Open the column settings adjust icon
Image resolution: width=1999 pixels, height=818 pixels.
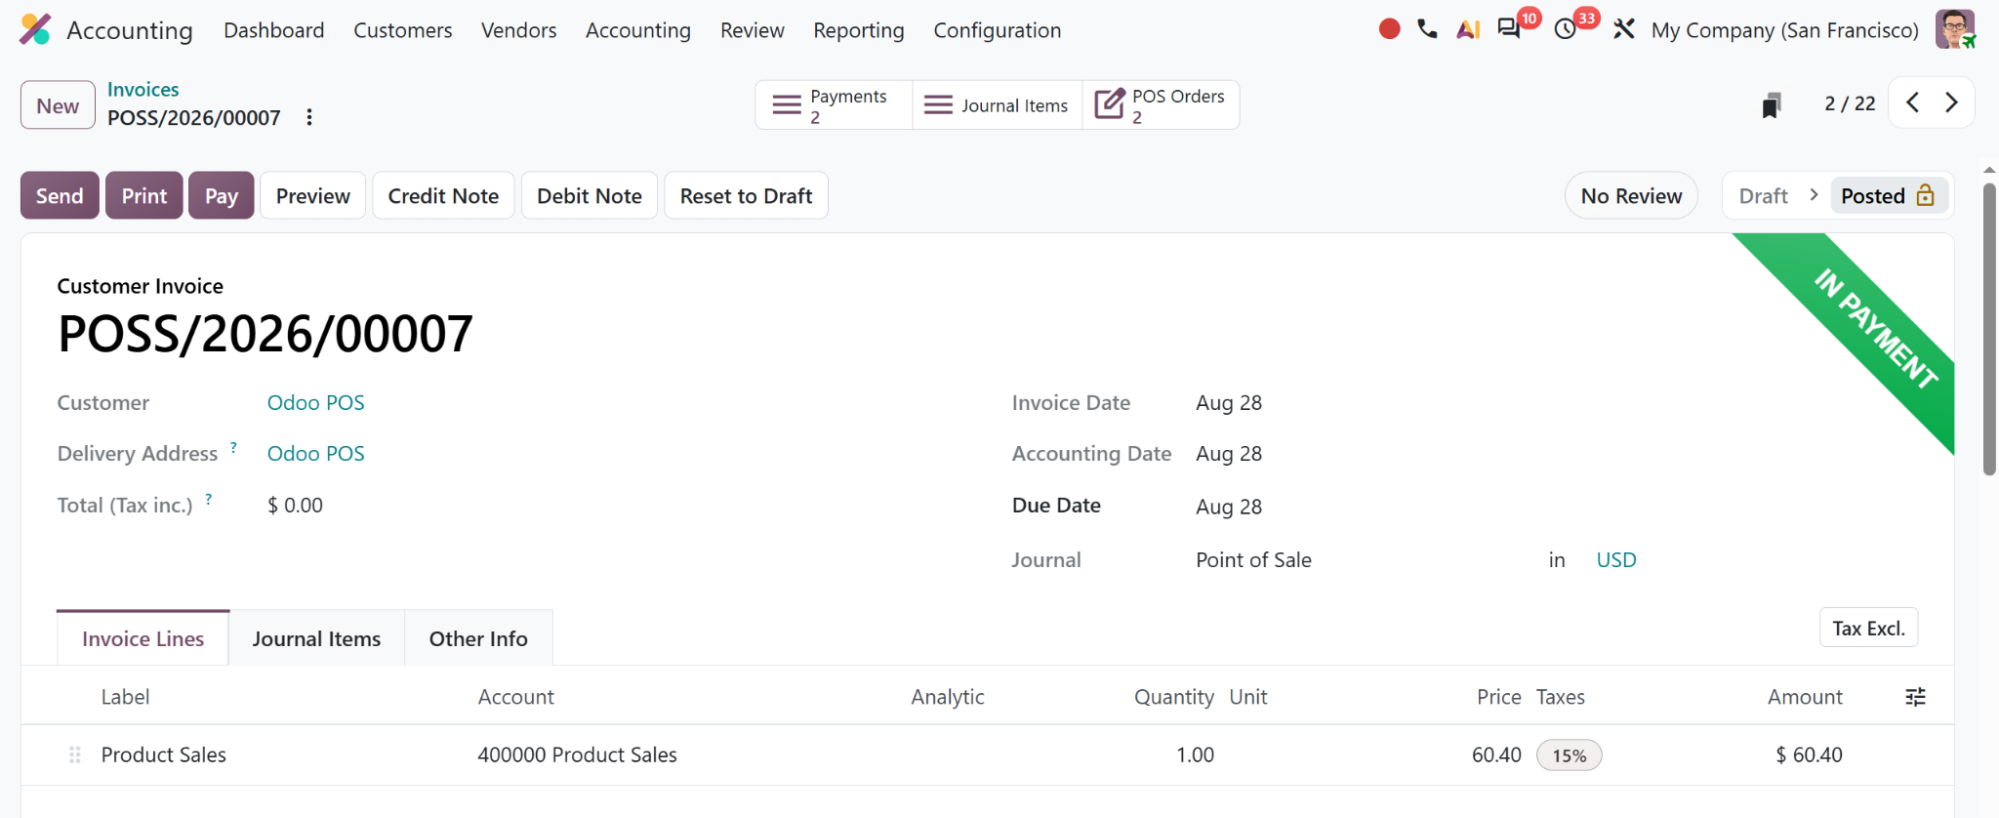tap(1915, 697)
